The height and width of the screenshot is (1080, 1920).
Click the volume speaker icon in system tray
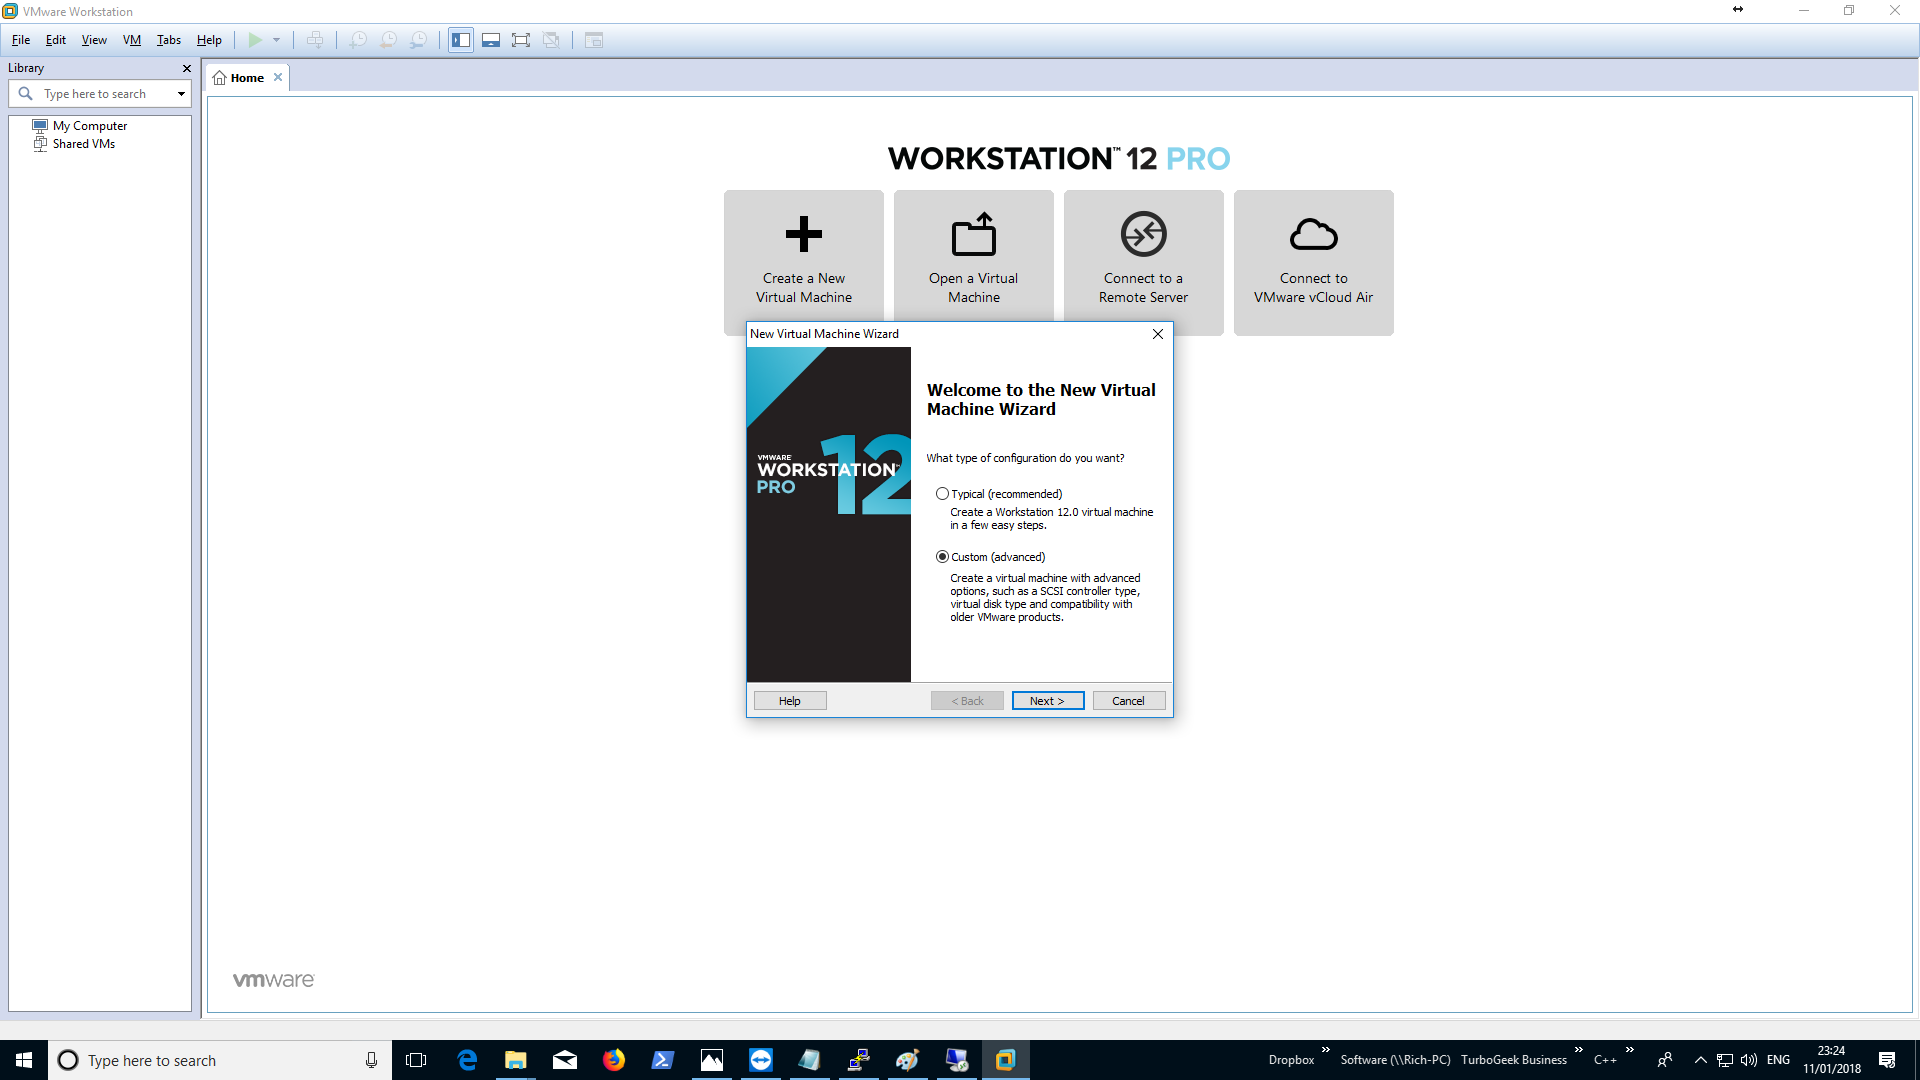click(1749, 1060)
